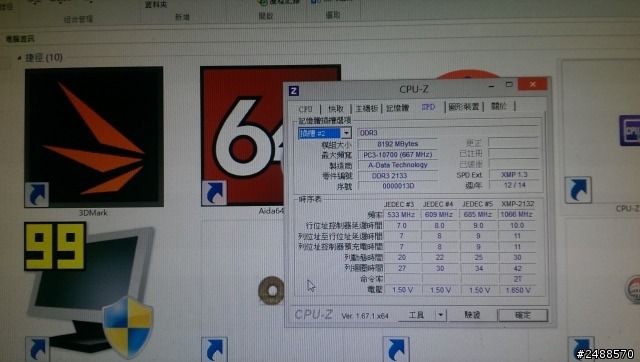
Task: Maximize the CPU-Z window
Action: tap(509, 84)
